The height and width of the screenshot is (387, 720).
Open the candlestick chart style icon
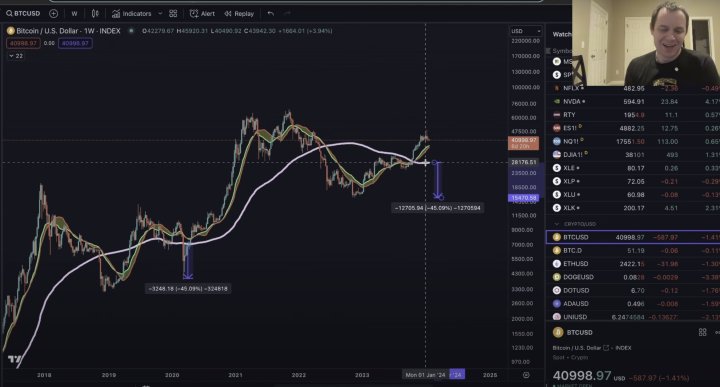(95, 13)
